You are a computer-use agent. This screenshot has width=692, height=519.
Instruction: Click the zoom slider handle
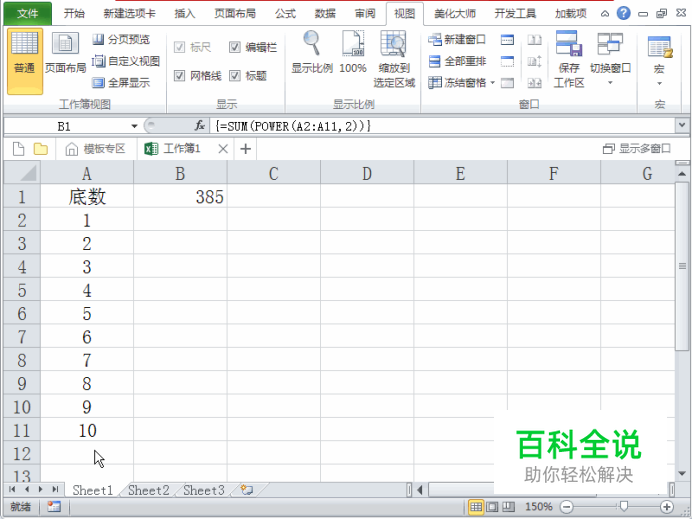tap(624, 507)
